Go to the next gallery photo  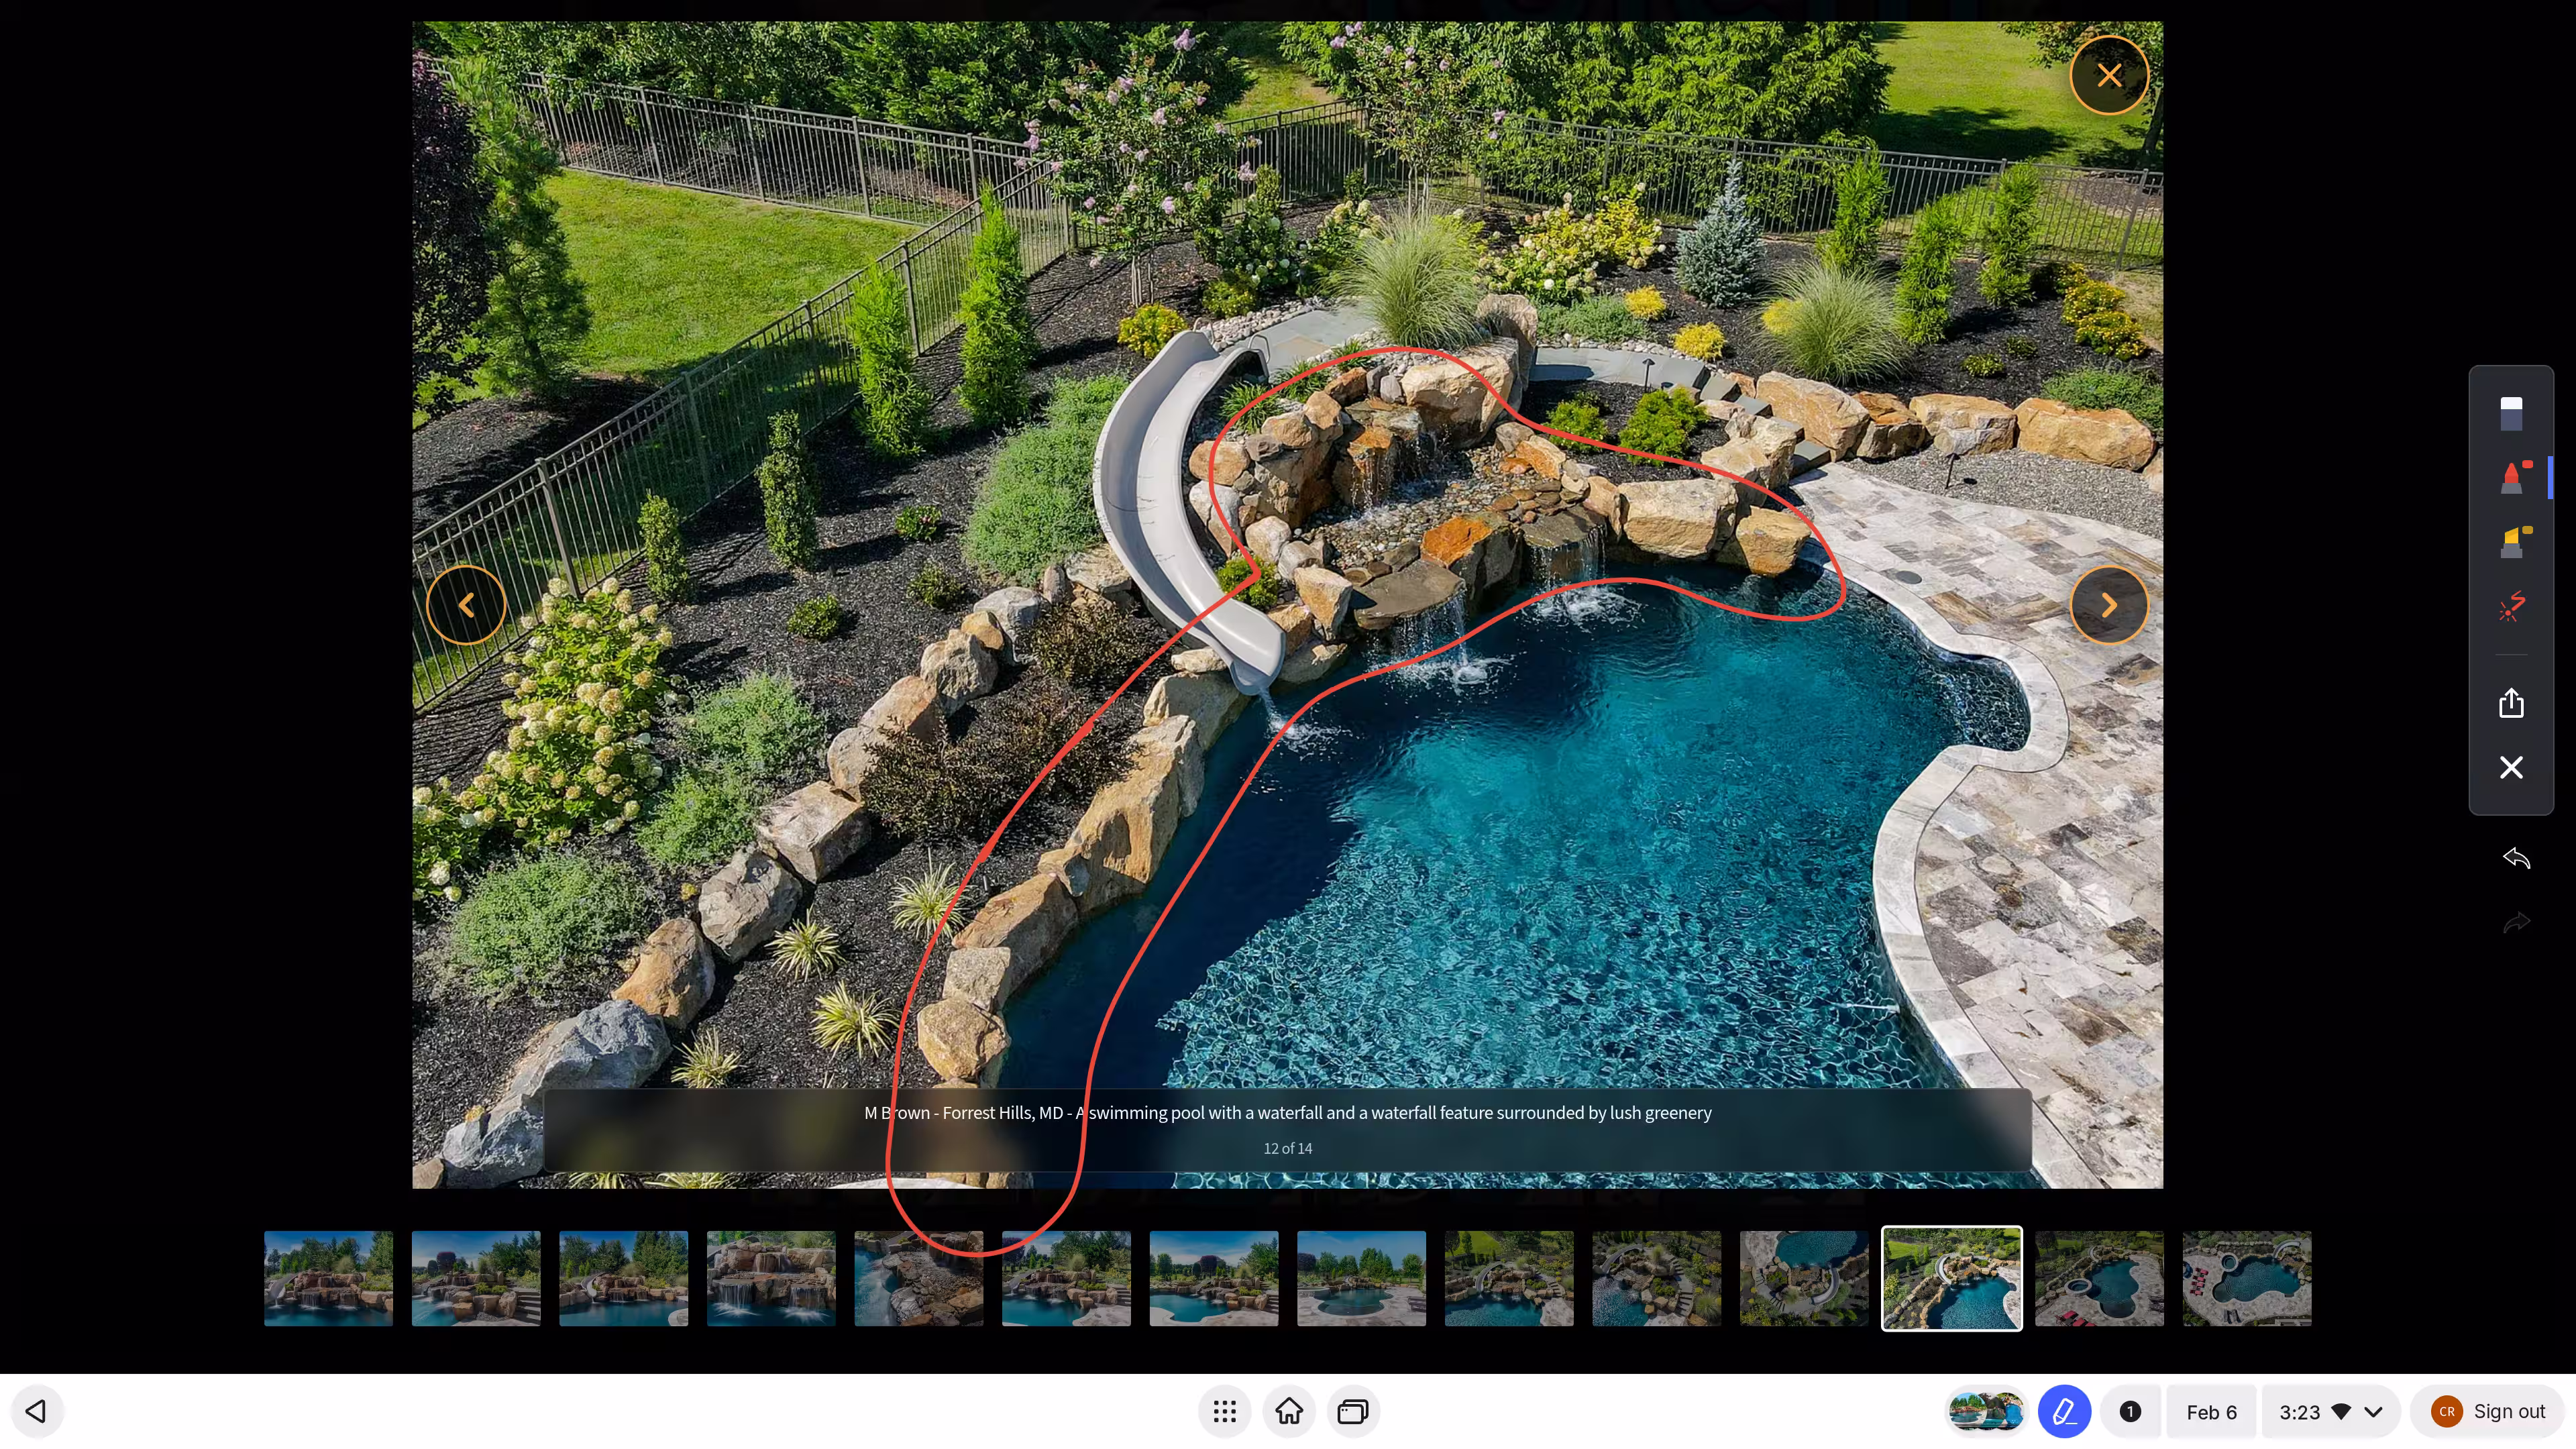point(2109,605)
